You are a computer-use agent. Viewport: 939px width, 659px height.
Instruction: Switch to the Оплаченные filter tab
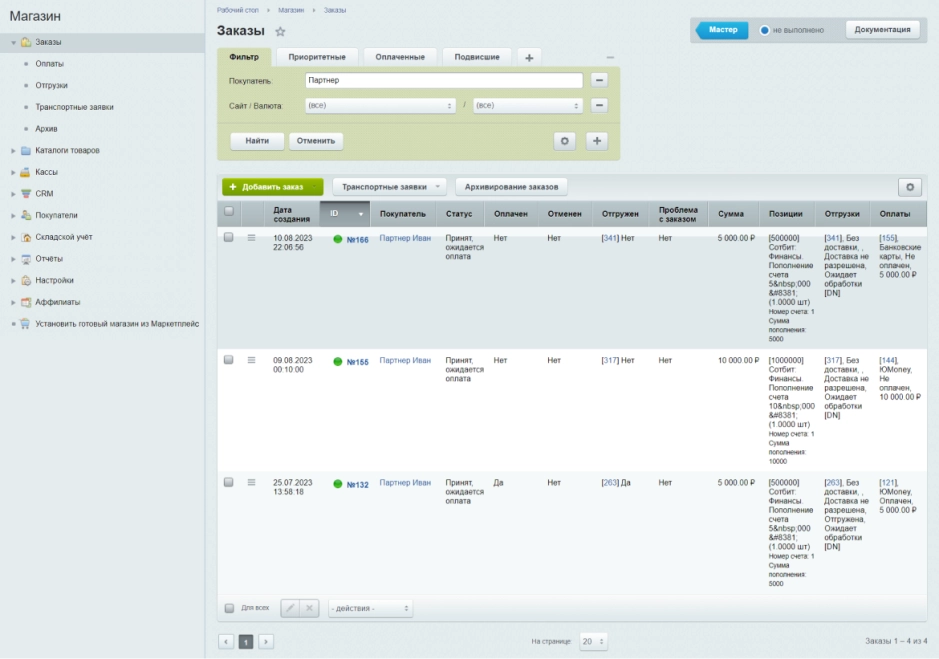pyautogui.click(x=400, y=58)
